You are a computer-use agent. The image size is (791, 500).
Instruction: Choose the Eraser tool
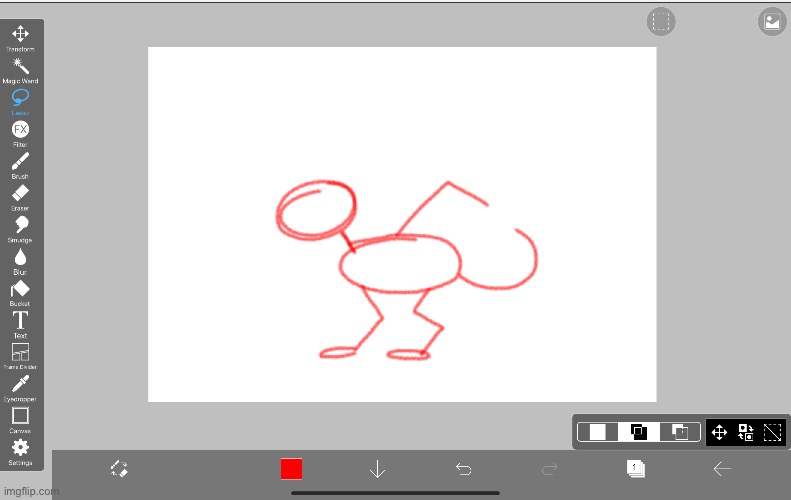20,194
